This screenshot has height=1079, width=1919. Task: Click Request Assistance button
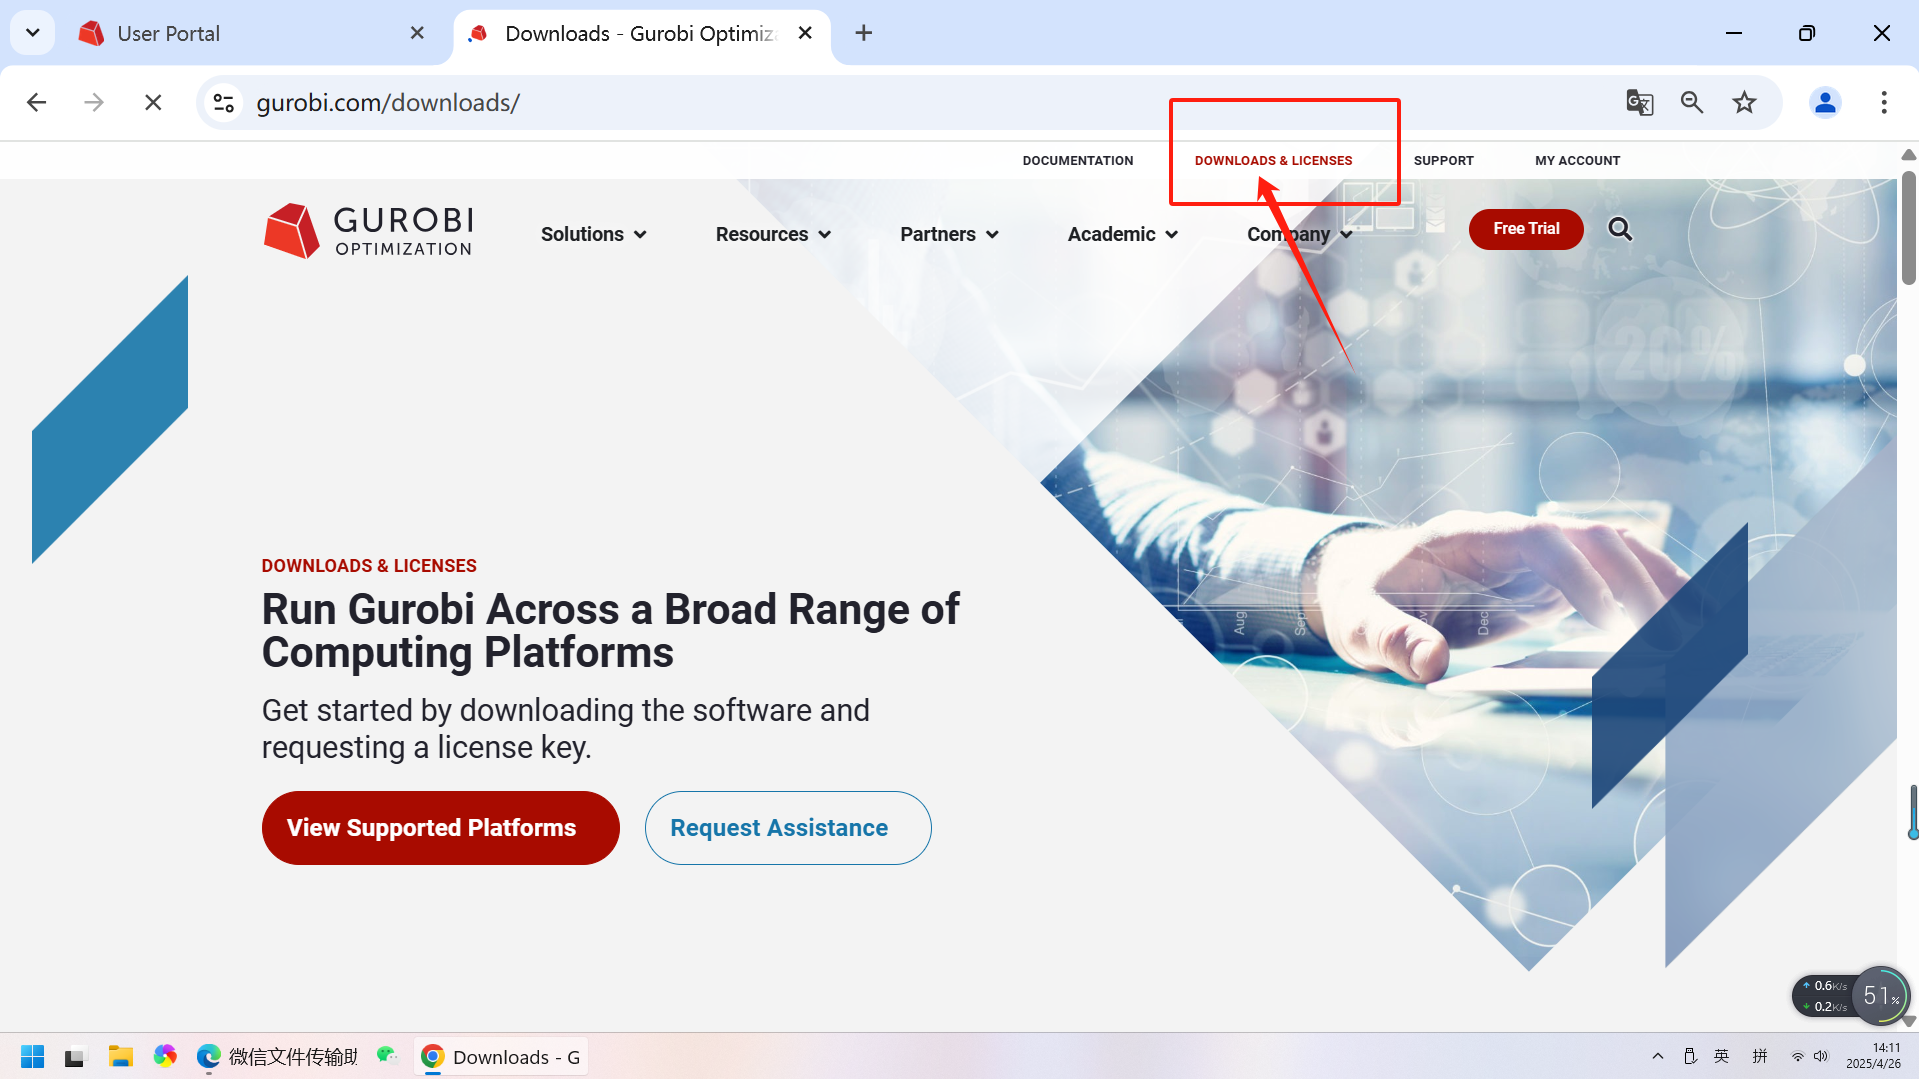pyautogui.click(x=788, y=828)
